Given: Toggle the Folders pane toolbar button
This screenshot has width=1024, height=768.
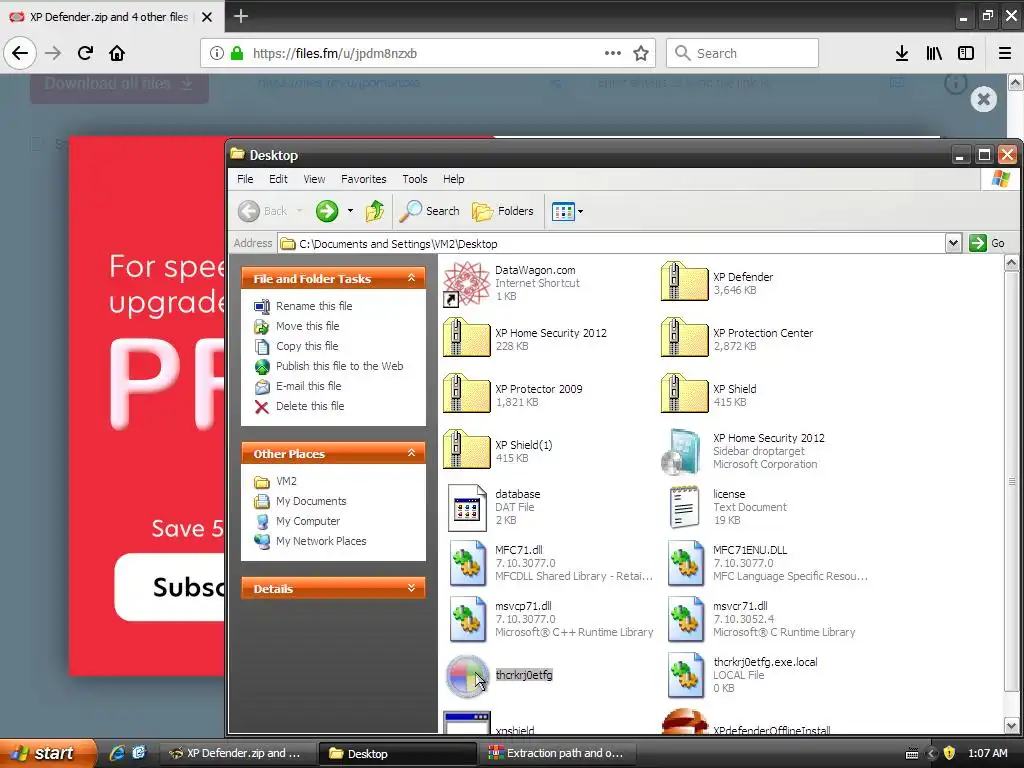Looking at the screenshot, I should pyautogui.click(x=503, y=211).
